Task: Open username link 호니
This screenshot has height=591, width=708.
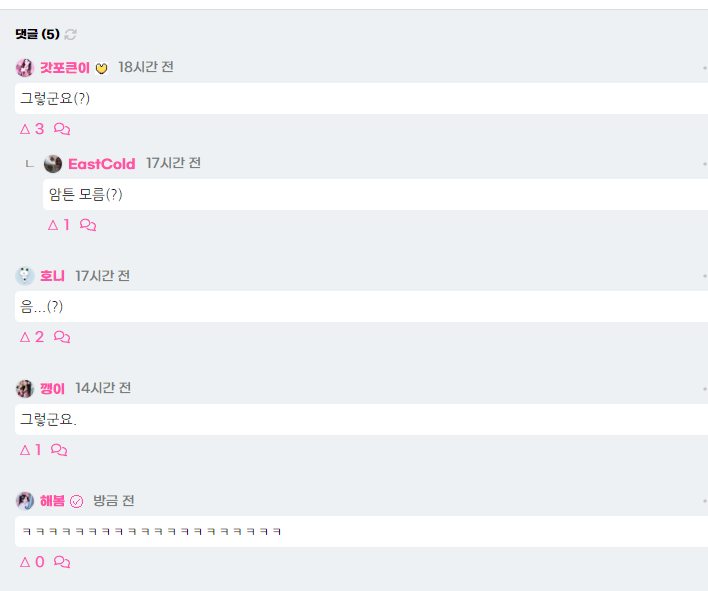Action: pyautogui.click(x=52, y=276)
